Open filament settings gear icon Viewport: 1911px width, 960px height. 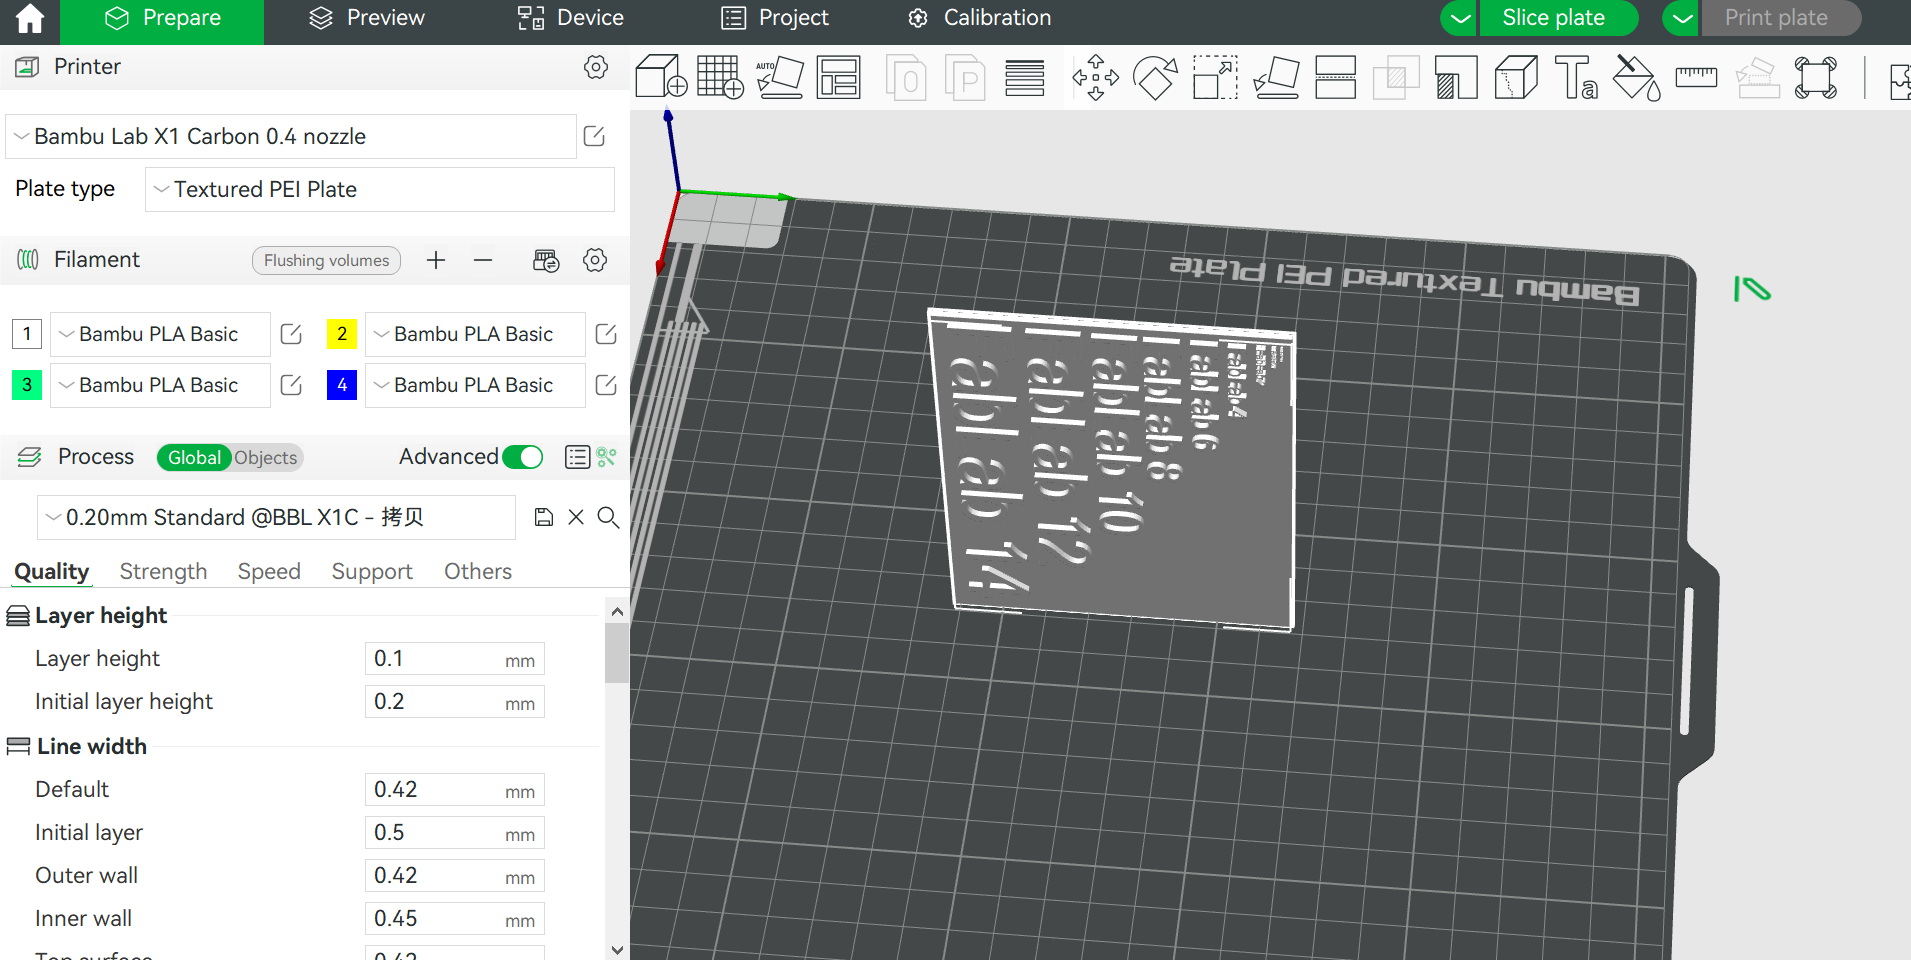pyautogui.click(x=595, y=260)
